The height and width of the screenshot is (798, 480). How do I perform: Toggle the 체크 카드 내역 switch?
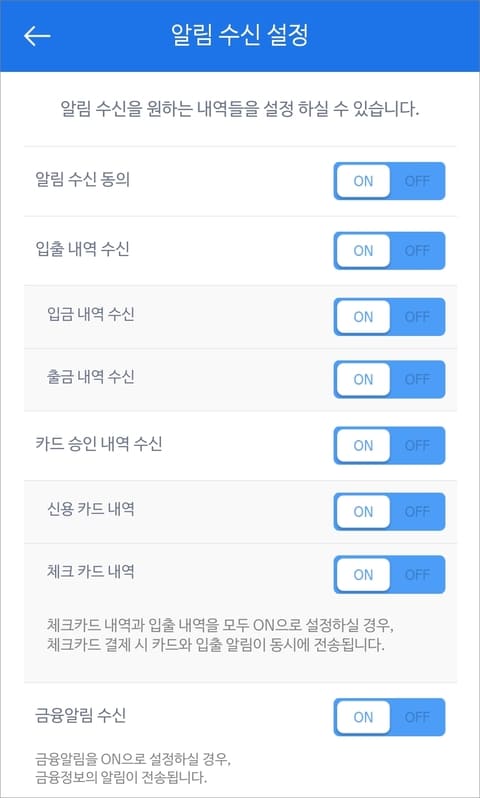pos(389,575)
